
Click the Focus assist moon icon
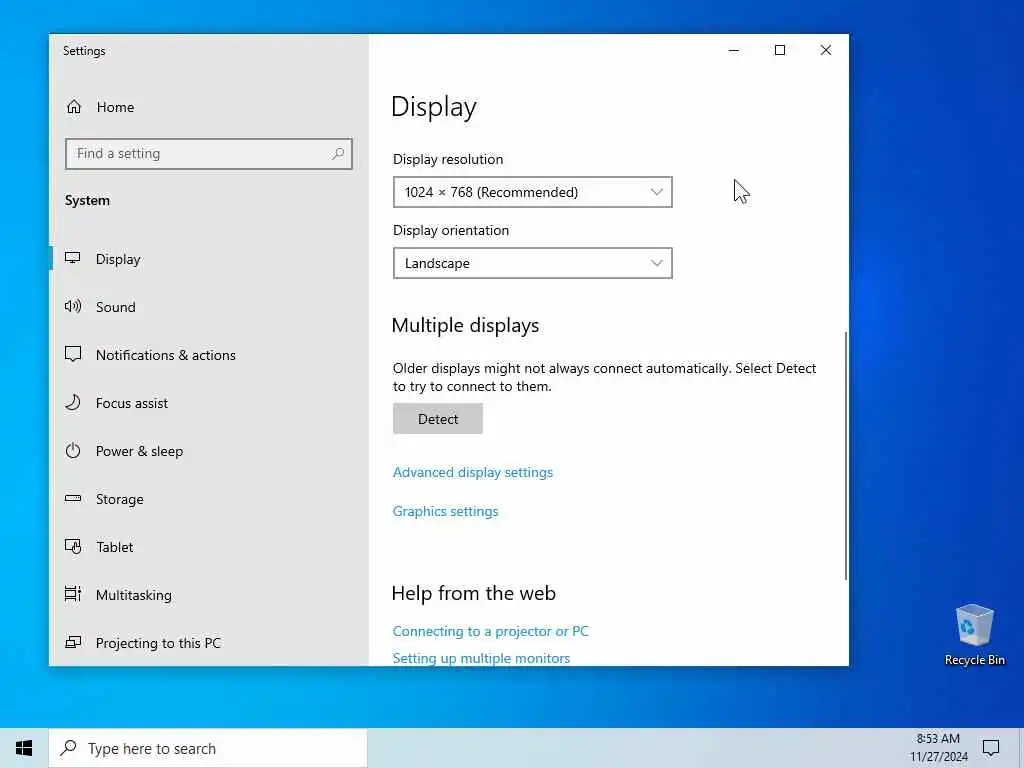point(72,402)
